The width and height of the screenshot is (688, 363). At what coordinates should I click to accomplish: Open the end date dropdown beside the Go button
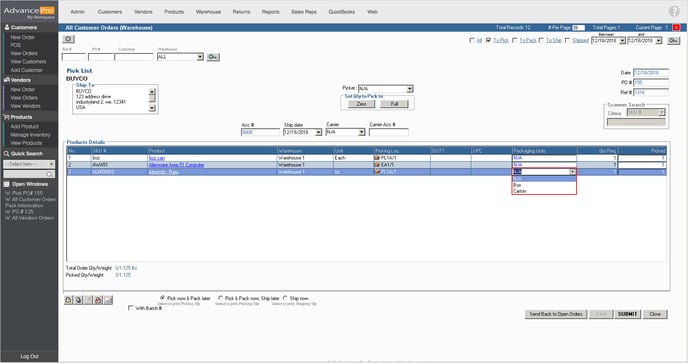pos(659,40)
